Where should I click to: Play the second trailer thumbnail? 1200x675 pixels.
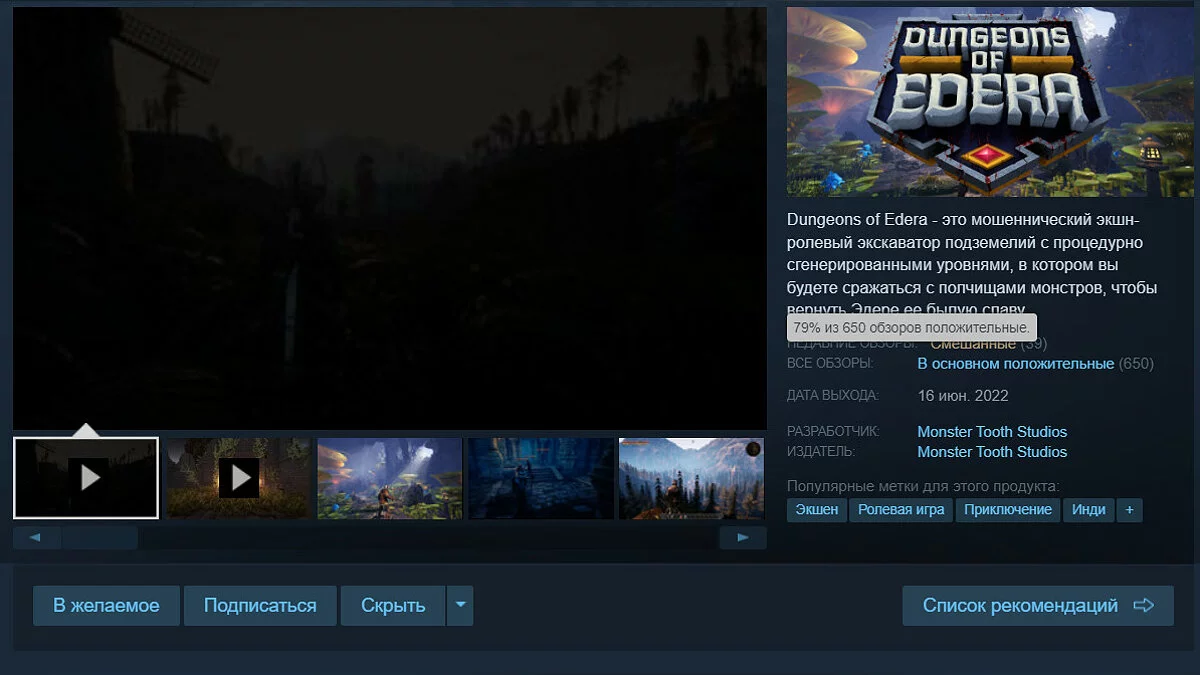pos(239,478)
